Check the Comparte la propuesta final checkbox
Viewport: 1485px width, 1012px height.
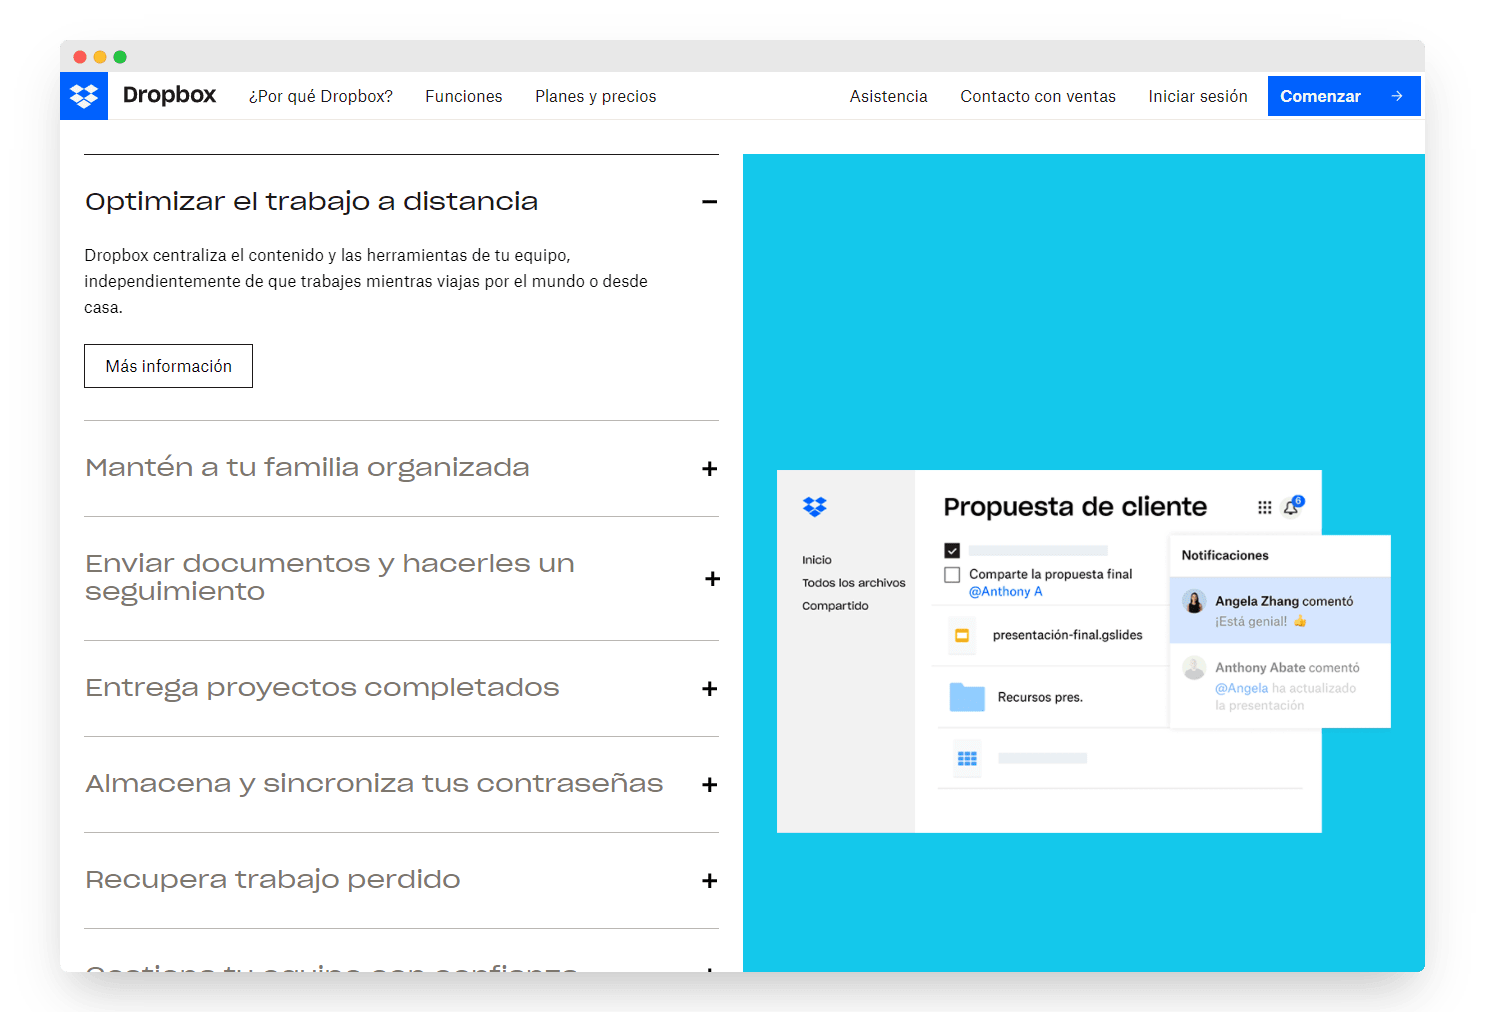(952, 575)
